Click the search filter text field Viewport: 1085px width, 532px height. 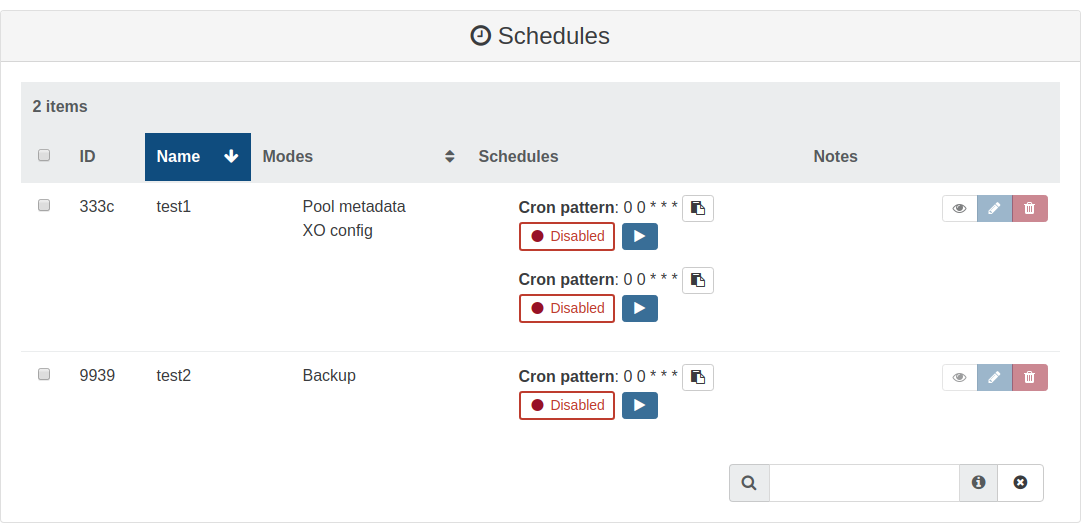coord(864,483)
